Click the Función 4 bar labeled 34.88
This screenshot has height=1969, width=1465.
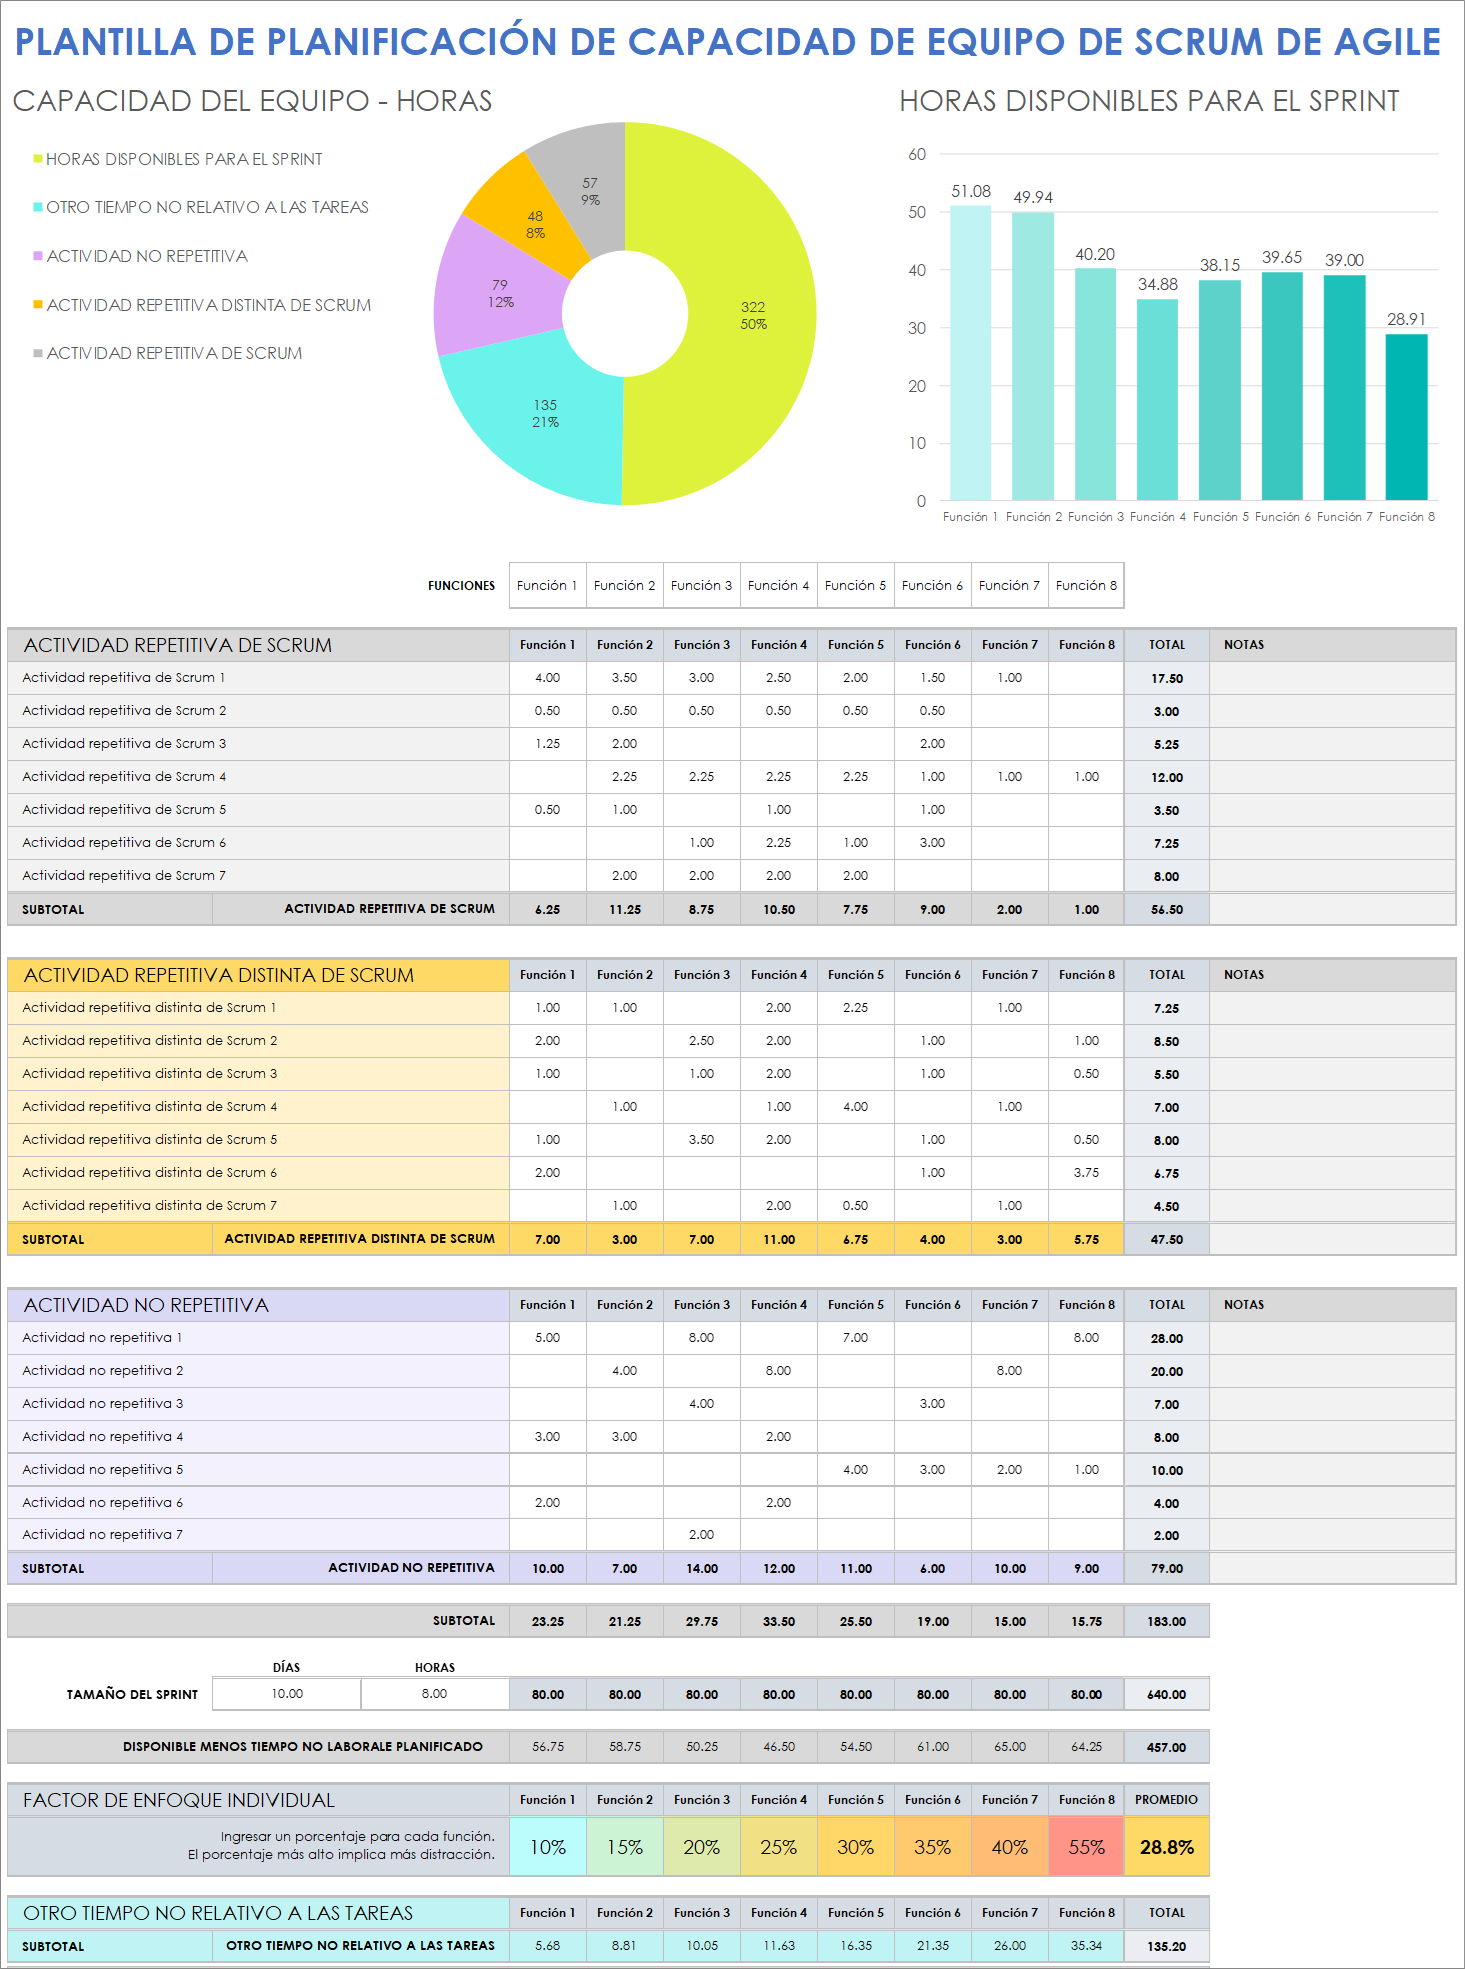(1157, 400)
